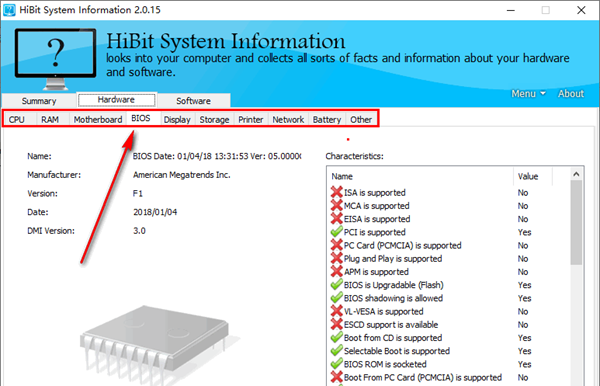600x386 pixels.
Task: Switch to the Storage sub-tab
Action: coord(214,119)
